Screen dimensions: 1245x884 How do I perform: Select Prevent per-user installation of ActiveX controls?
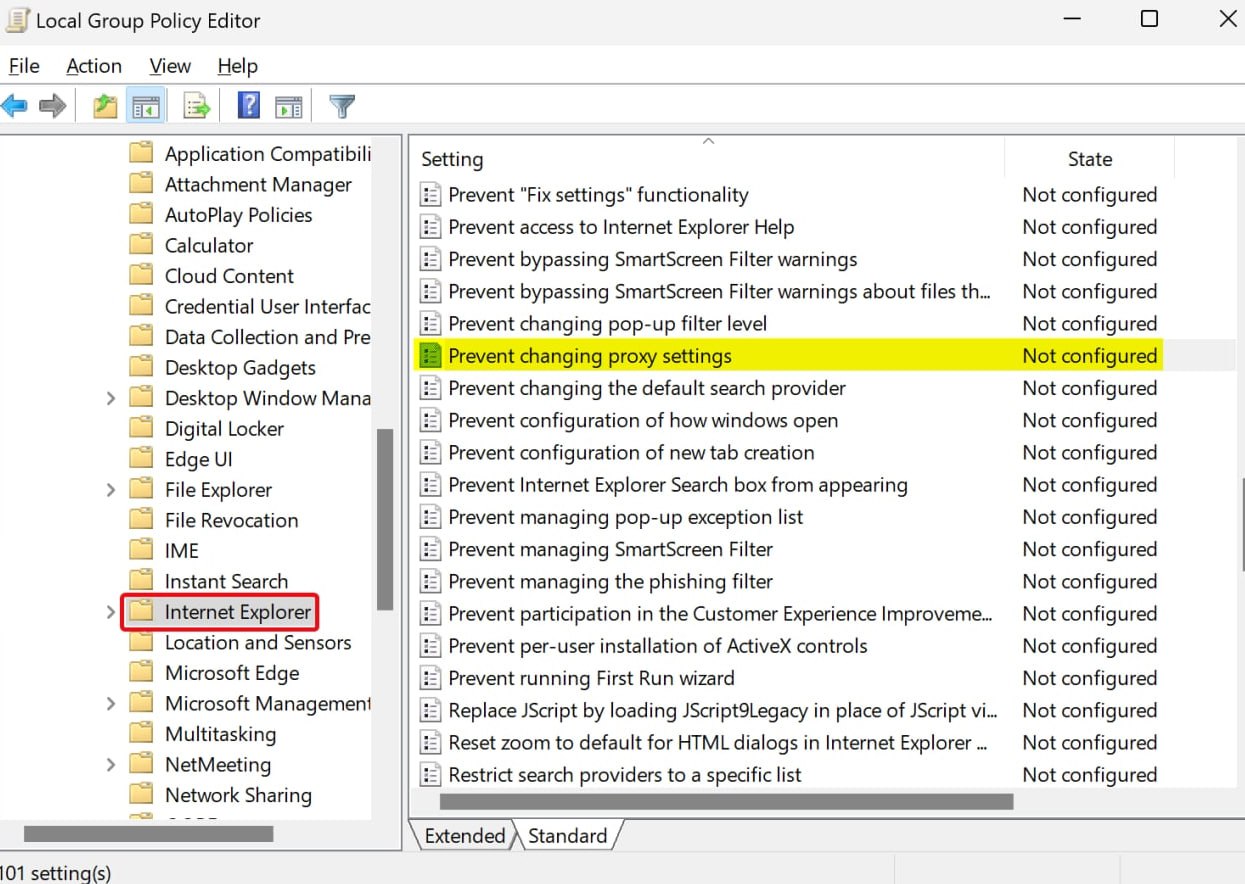click(x=658, y=646)
